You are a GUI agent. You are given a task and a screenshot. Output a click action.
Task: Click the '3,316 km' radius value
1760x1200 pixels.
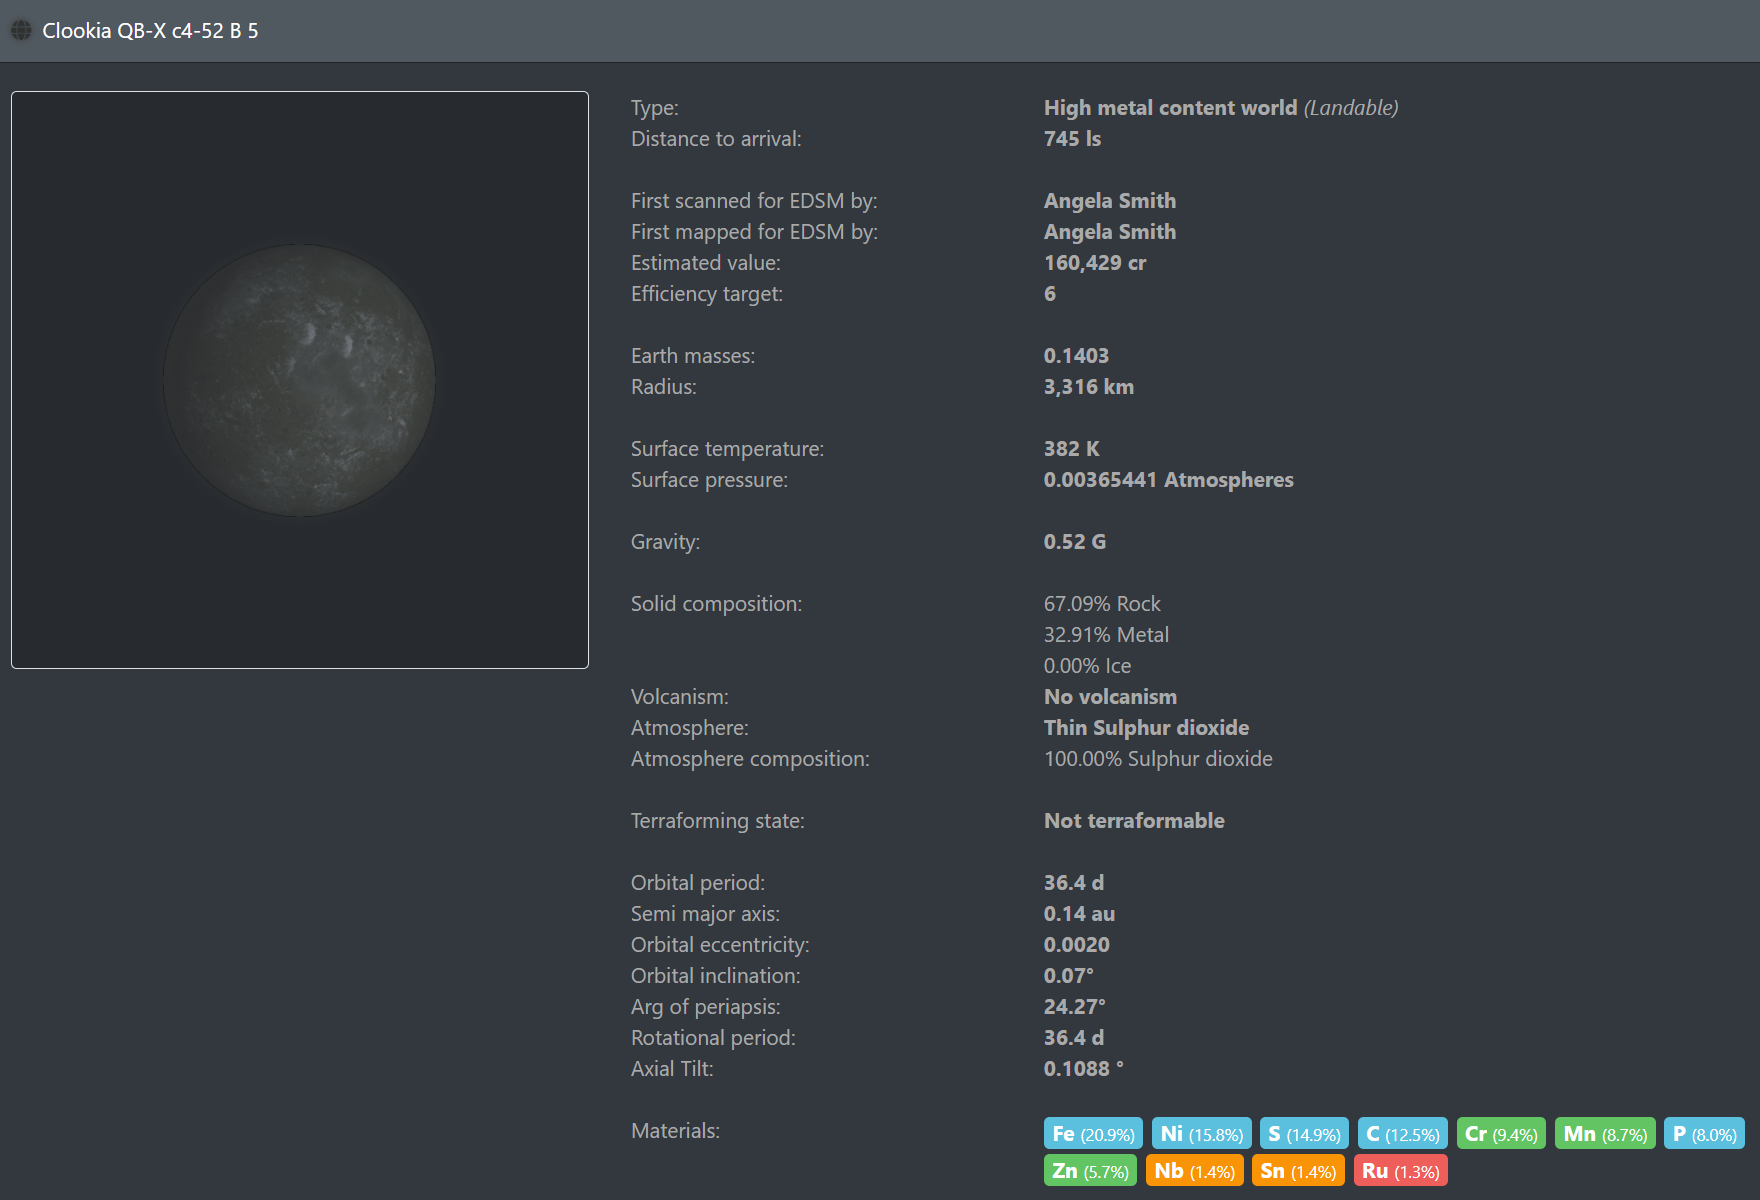coord(1089,387)
